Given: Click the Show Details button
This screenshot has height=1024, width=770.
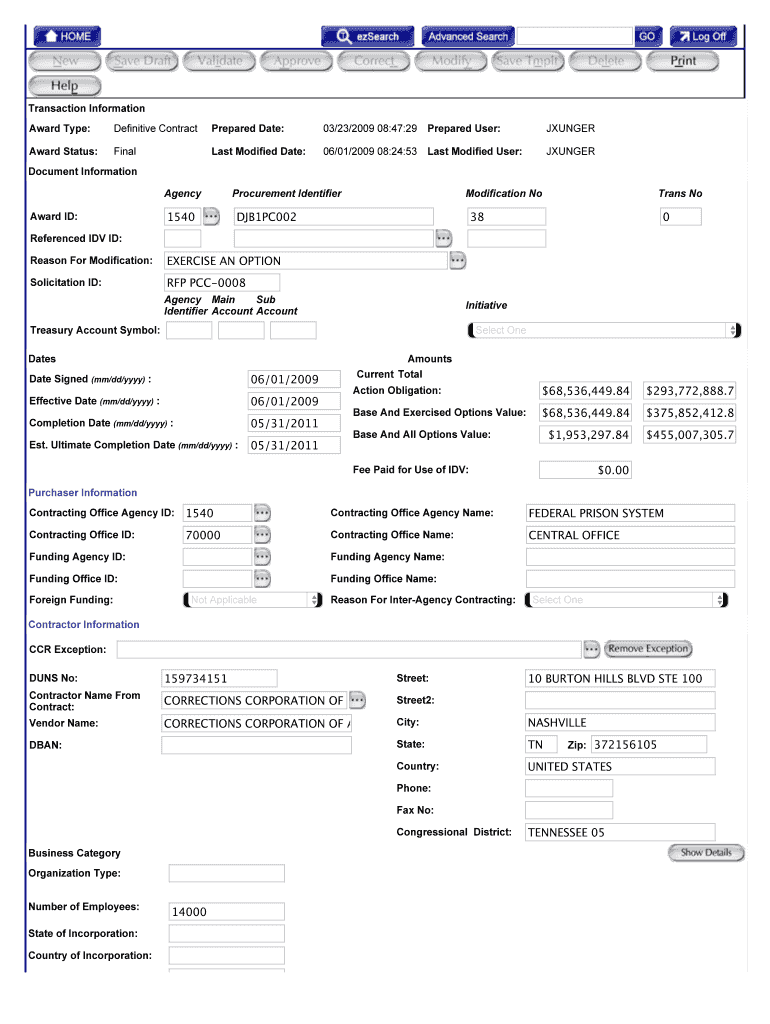Looking at the screenshot, I should [706, 853].
